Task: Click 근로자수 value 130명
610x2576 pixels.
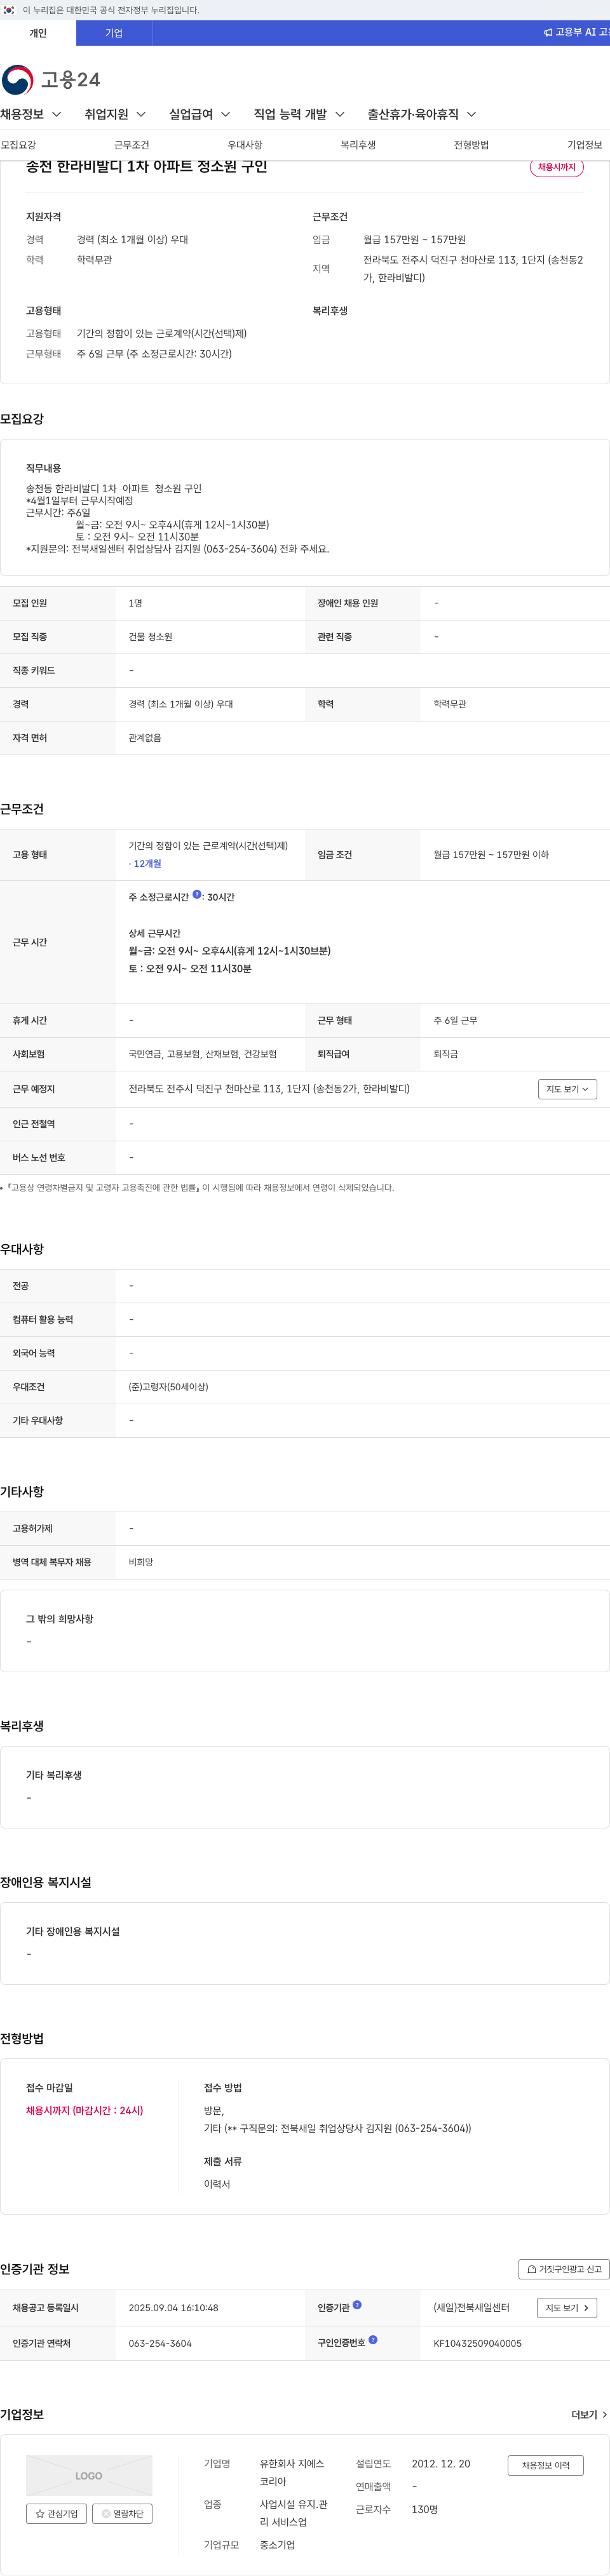Action: pos(425,2509)
